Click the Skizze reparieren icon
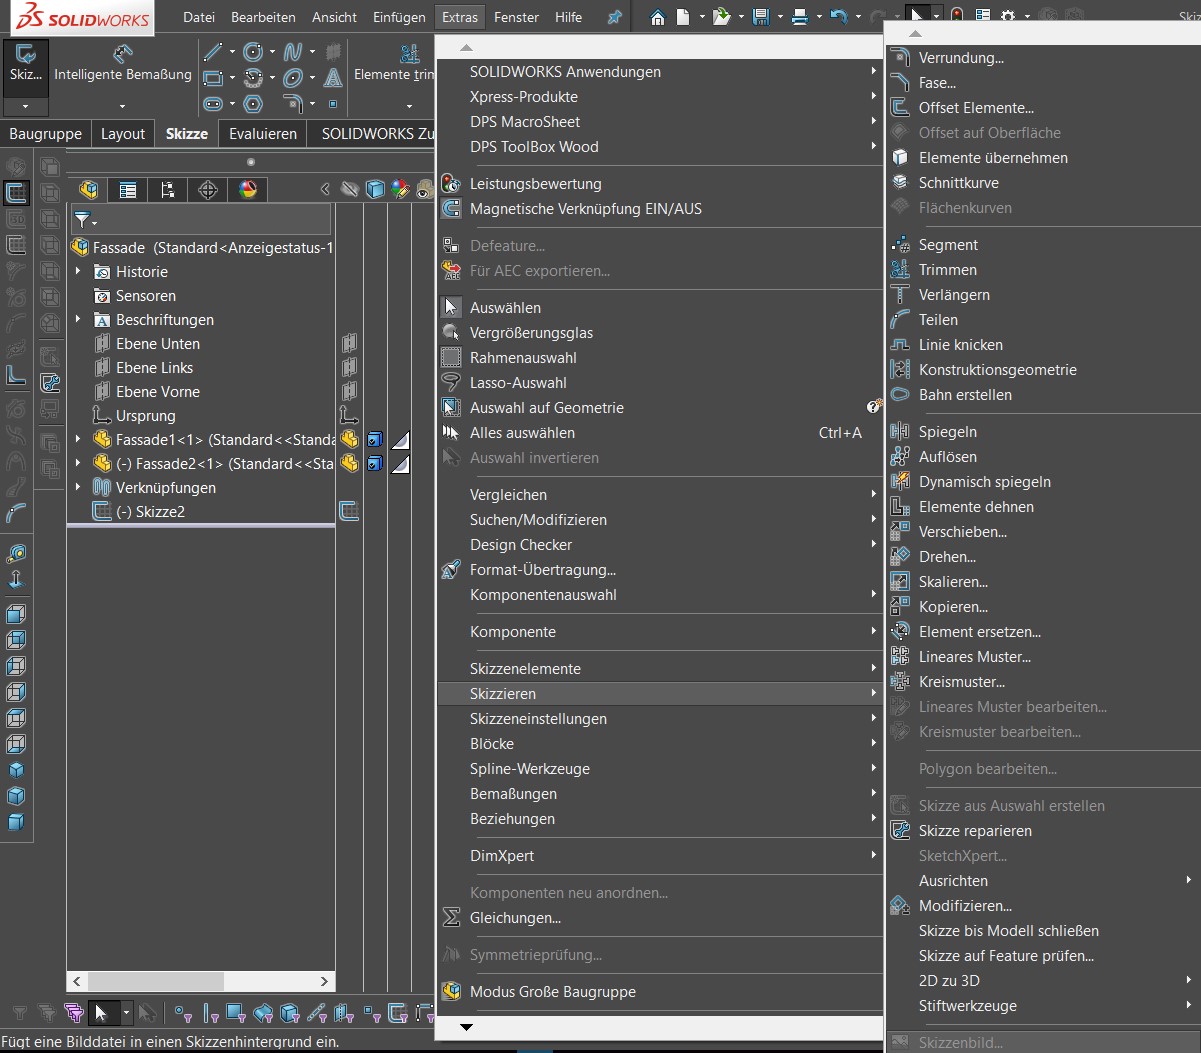Viewport: 1201px width, 1053px height. point(900,831)
